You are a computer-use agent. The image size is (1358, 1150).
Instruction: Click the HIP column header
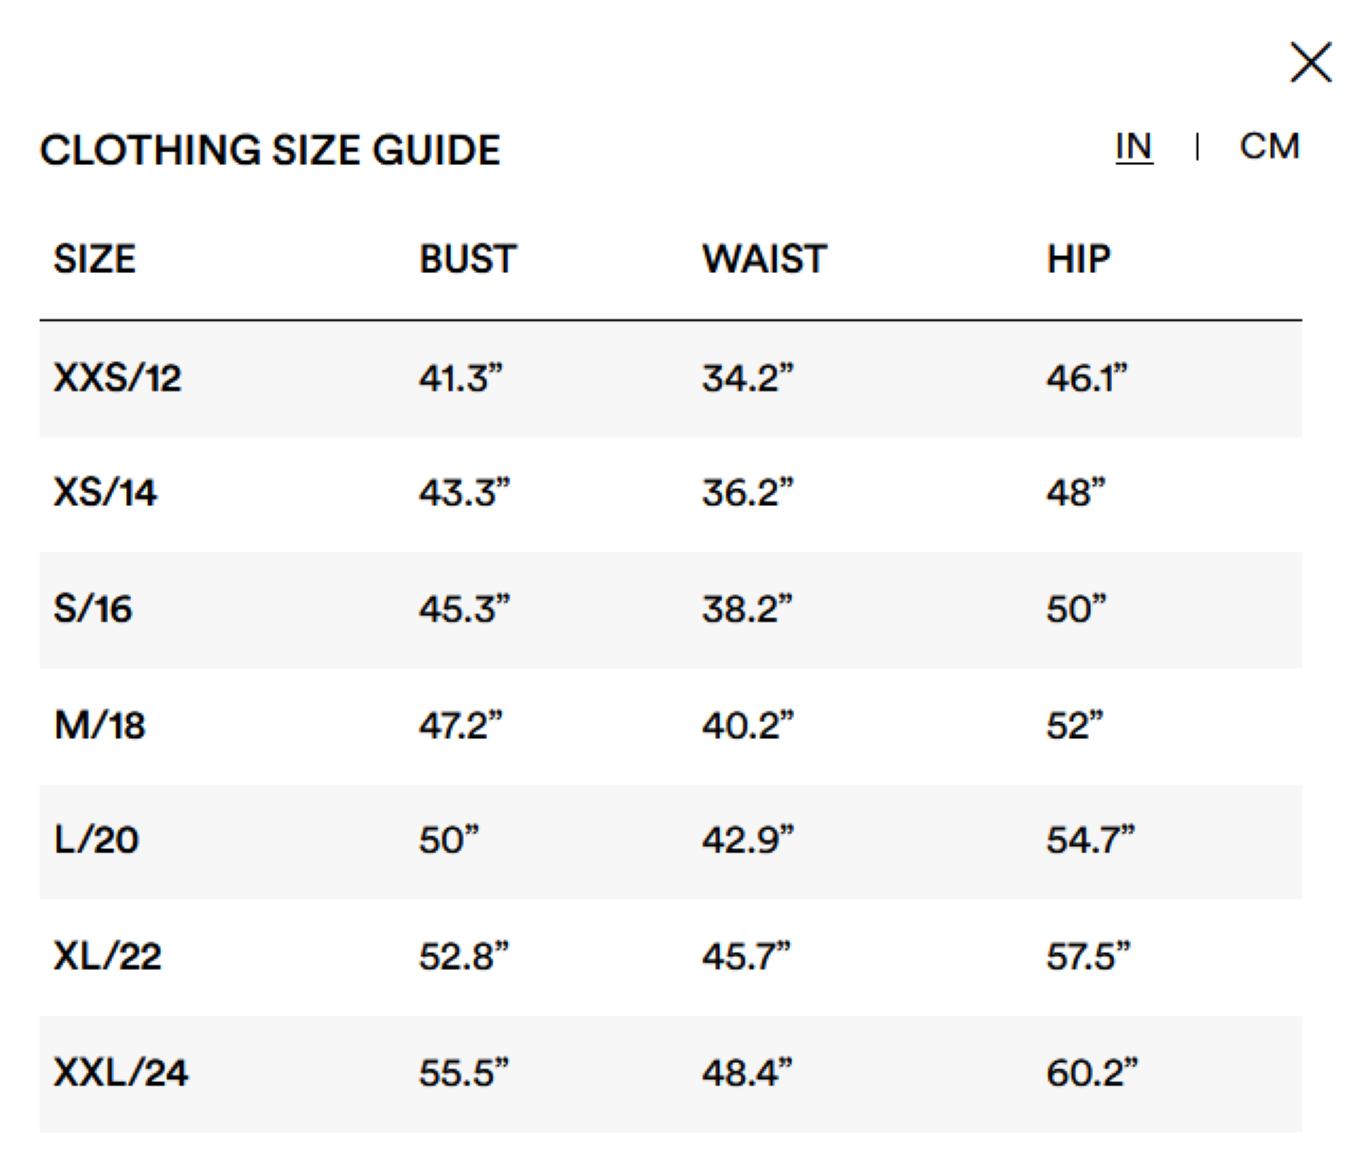coord(1079,259)
